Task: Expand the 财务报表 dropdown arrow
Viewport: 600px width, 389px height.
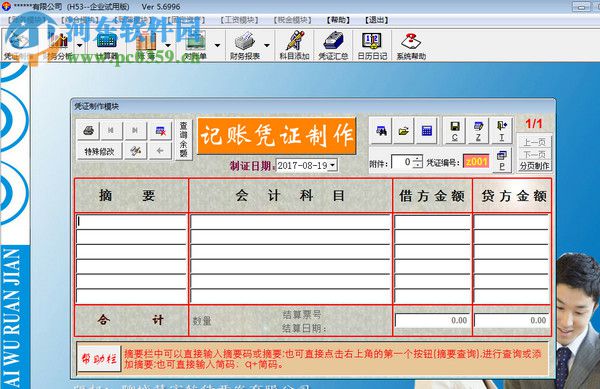Action: click(267, 46)
